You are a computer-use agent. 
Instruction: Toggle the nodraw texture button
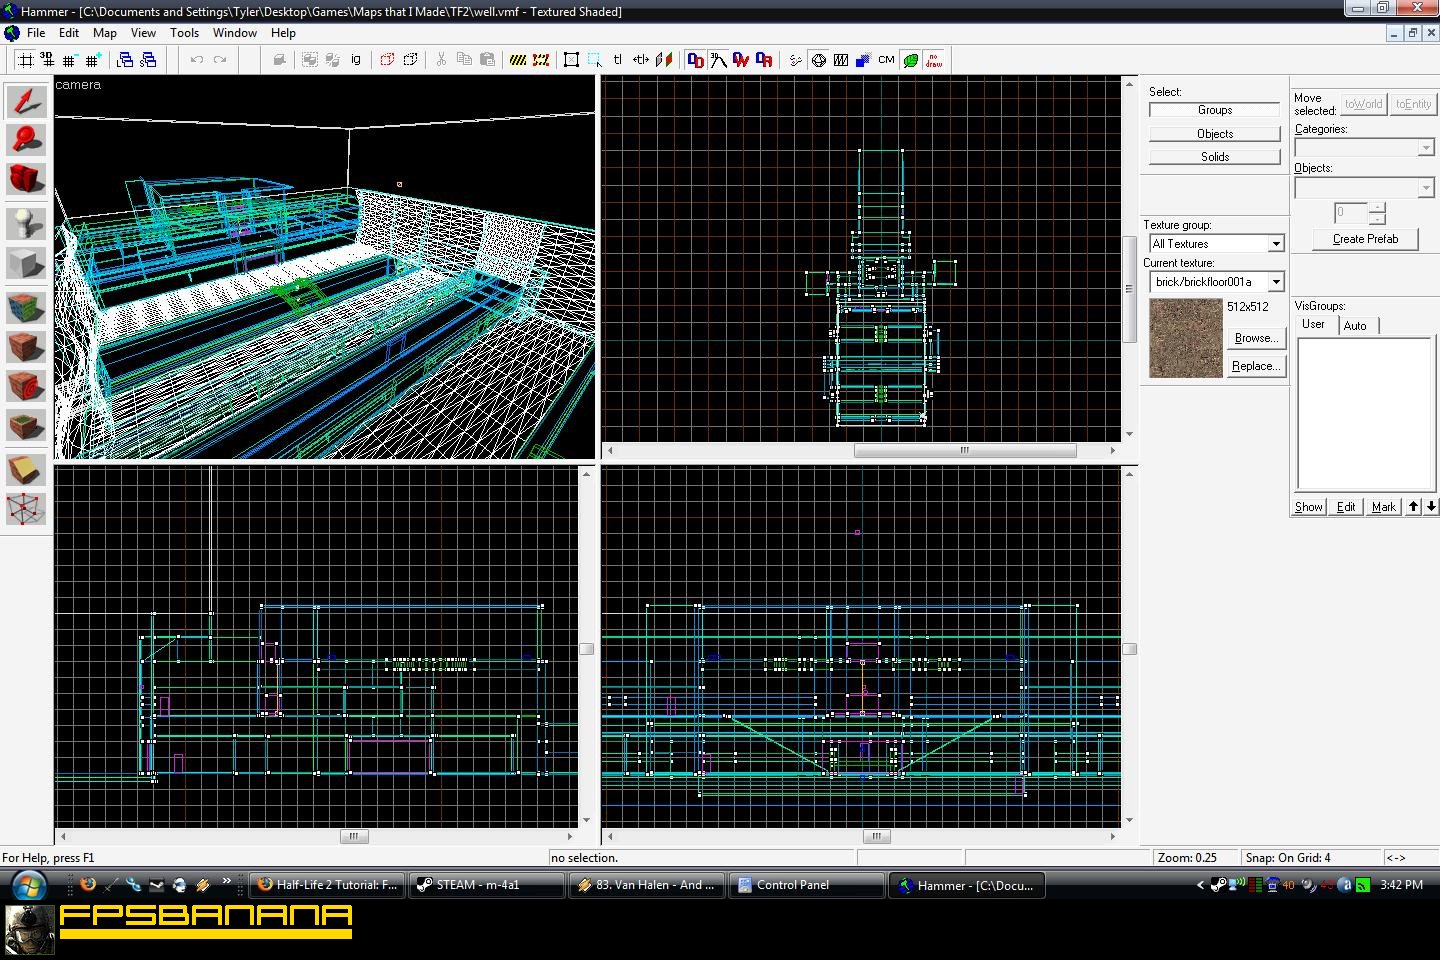click(x=934, y=60)
